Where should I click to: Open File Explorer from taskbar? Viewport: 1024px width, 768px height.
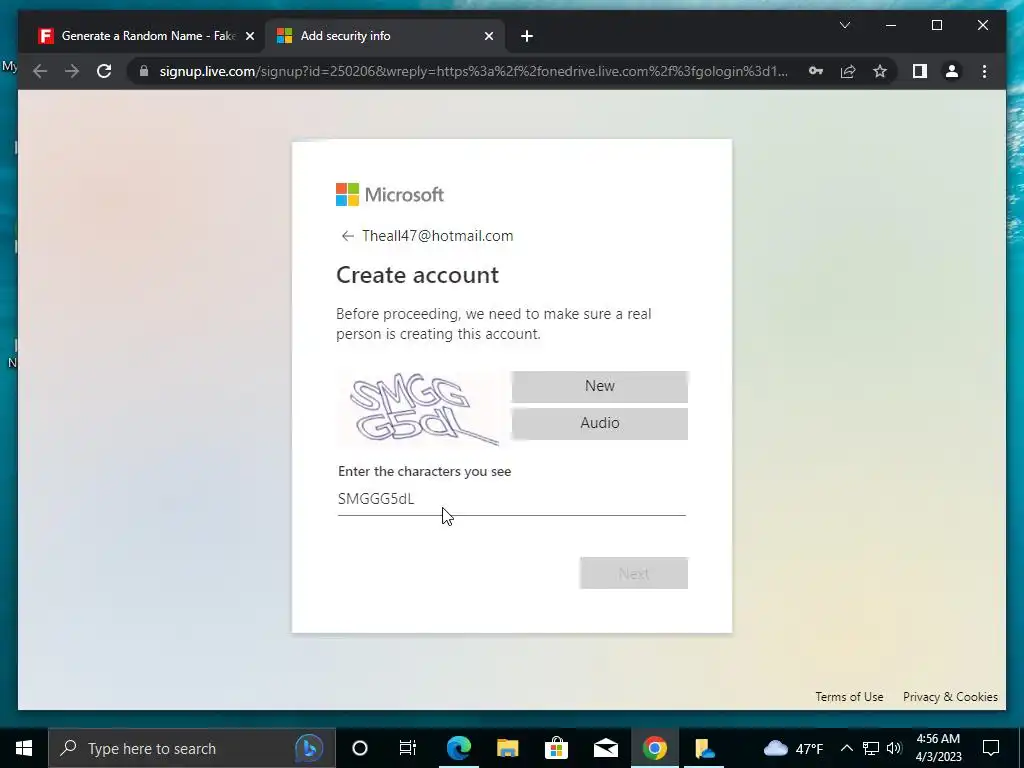(507, 748)
